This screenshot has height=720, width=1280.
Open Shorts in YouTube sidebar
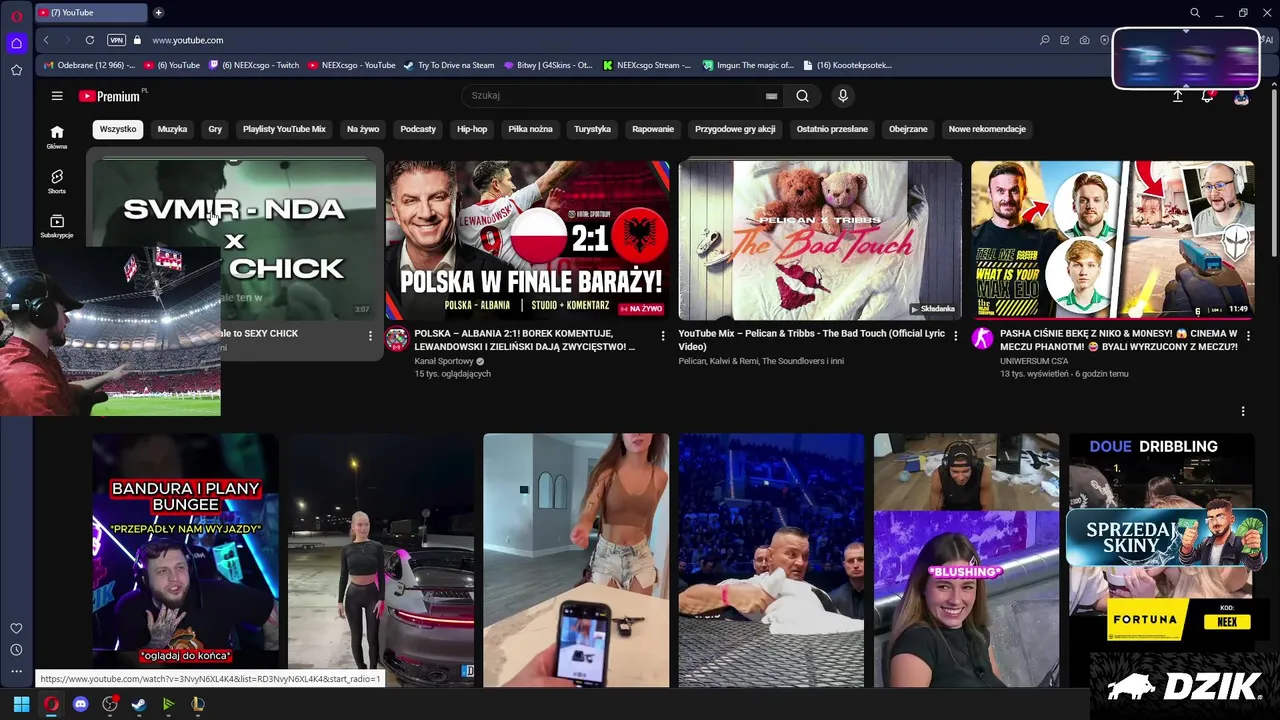(57, 182)
